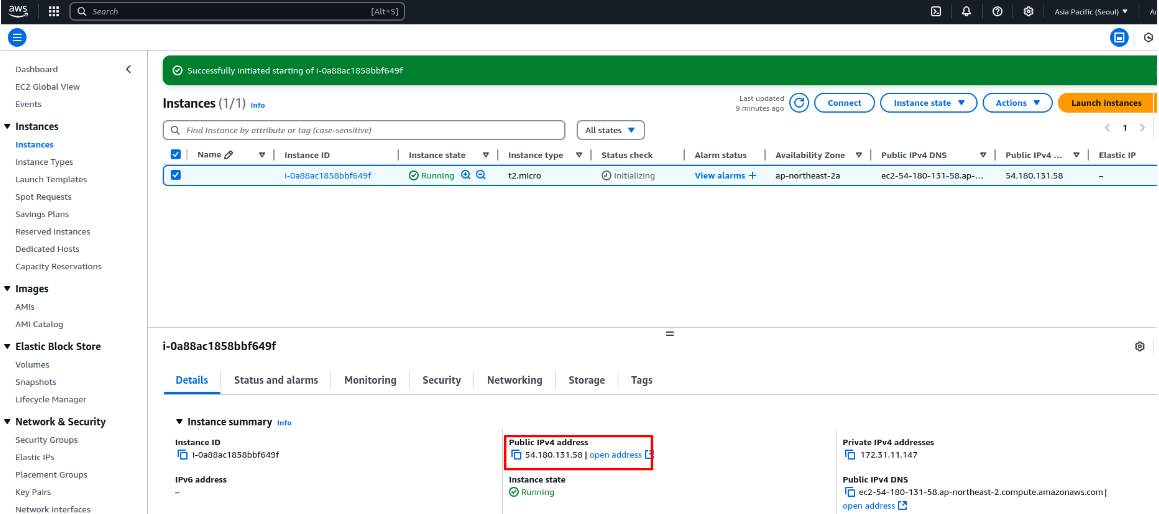Focus the top AWS search box
The height and width of the screenshot is (514, 1159).
237,12
